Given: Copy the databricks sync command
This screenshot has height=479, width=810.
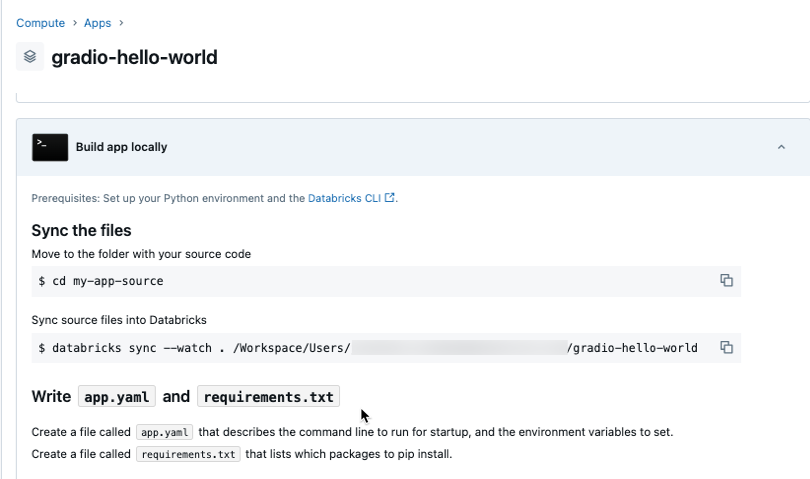Looking at the screenshot, I should click(727, 347).
